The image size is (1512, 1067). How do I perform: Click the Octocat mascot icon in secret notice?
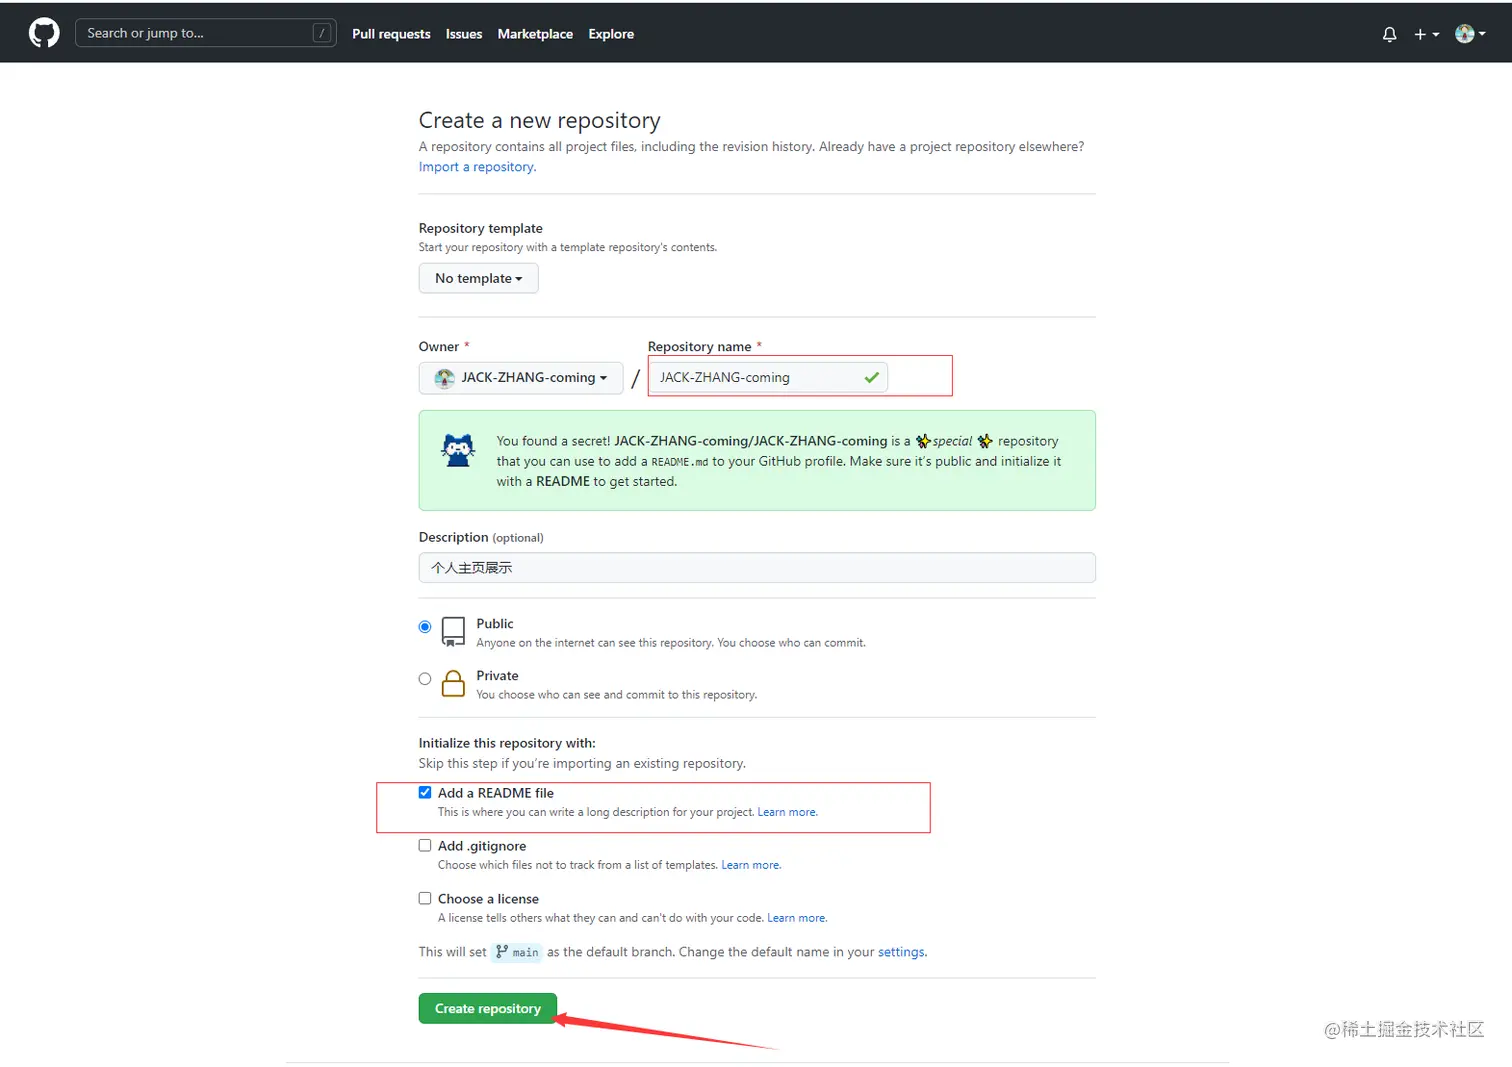[x=458, y=451]
